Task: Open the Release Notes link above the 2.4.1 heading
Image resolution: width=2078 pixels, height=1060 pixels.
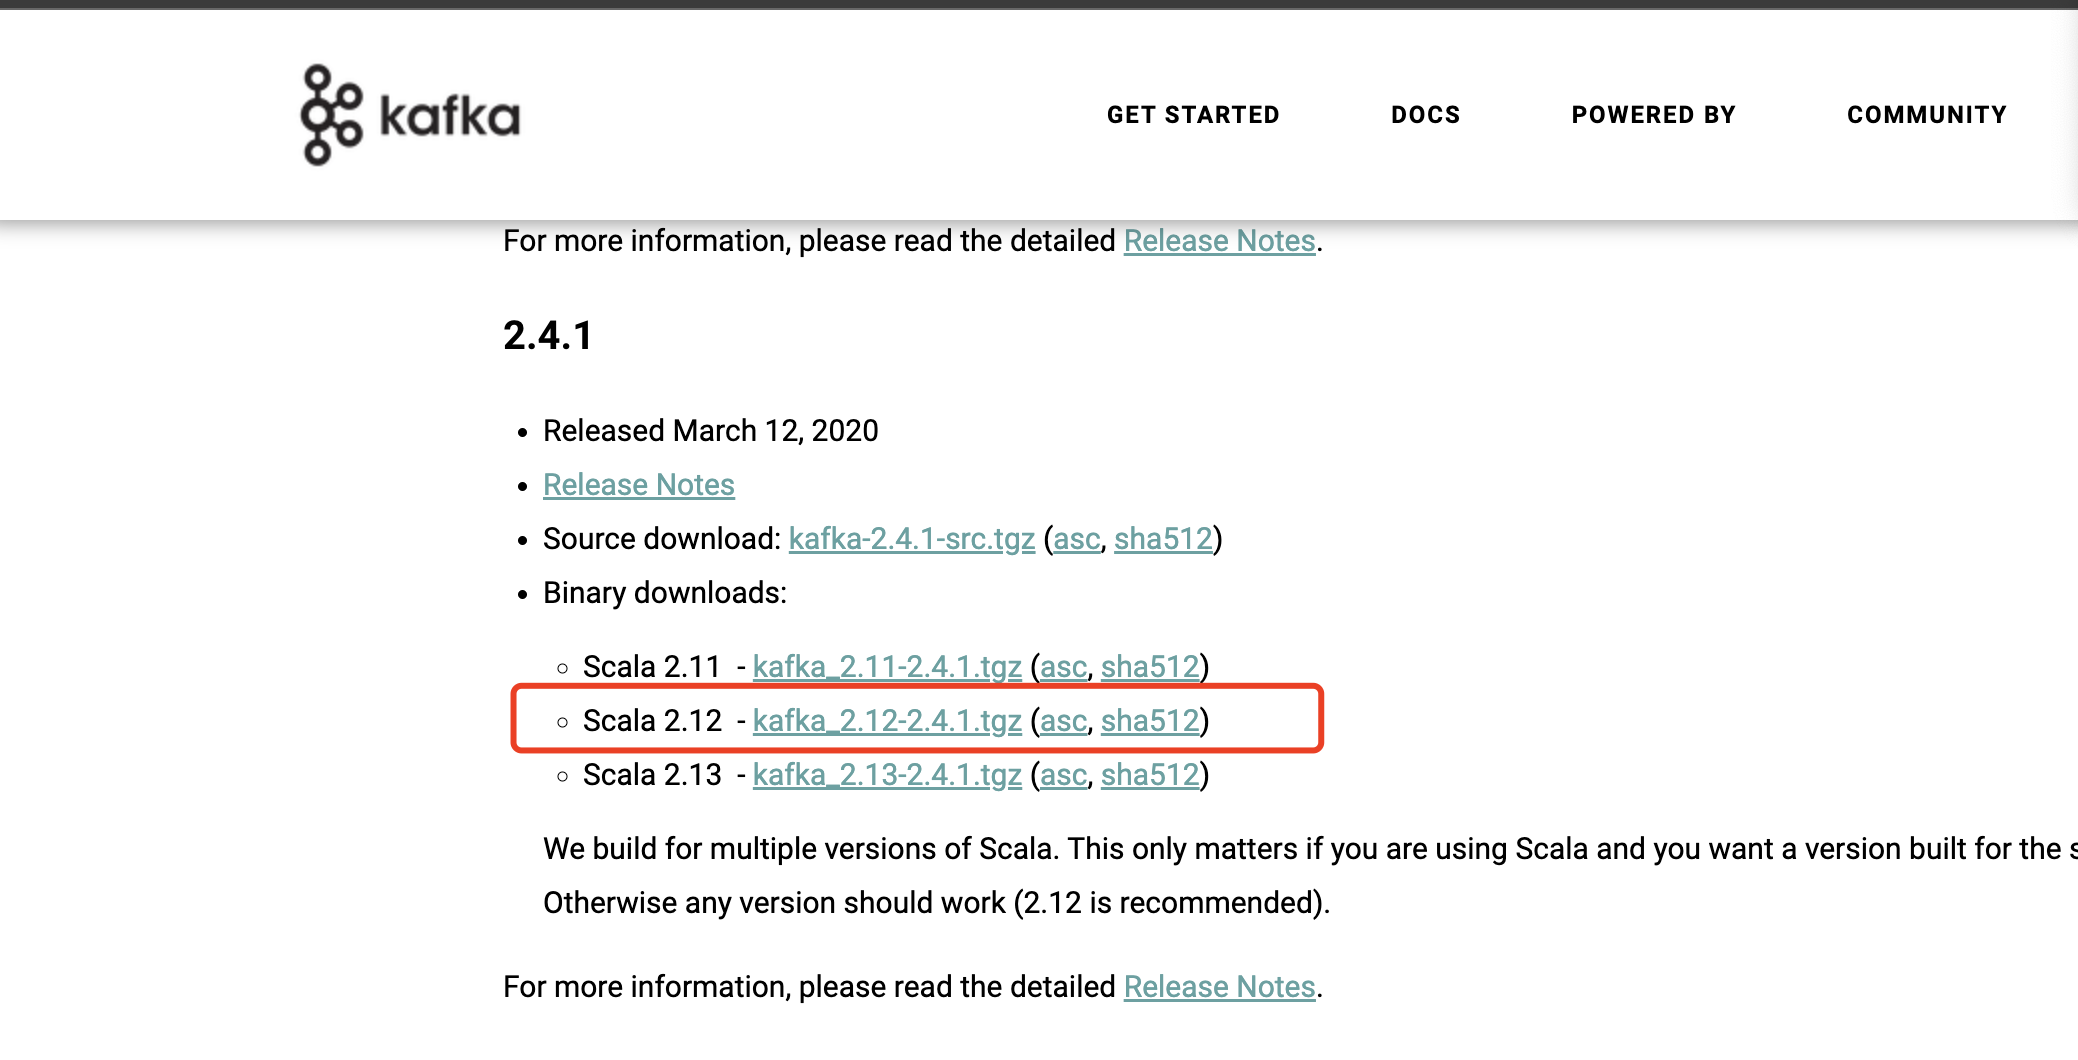Action: (x=1219, y=241)
